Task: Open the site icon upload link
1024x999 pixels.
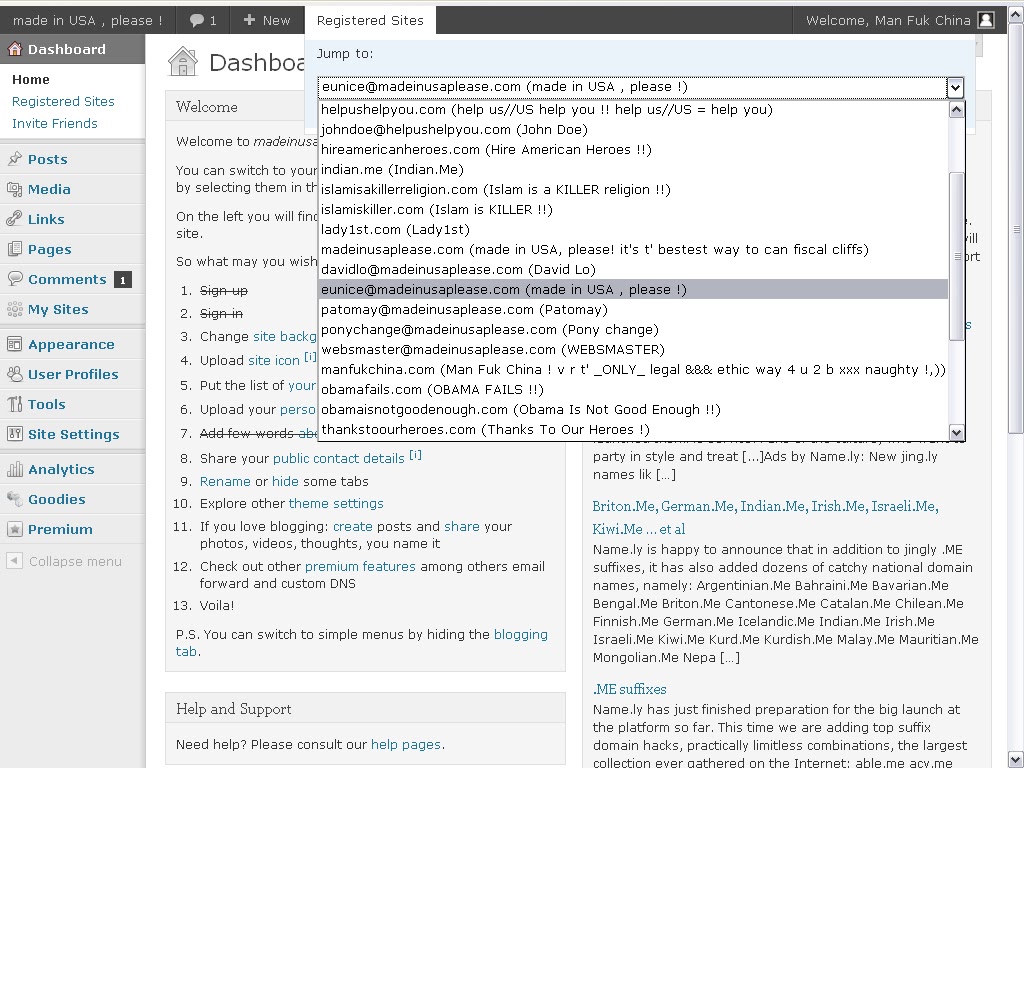Action: coord(273,360)
